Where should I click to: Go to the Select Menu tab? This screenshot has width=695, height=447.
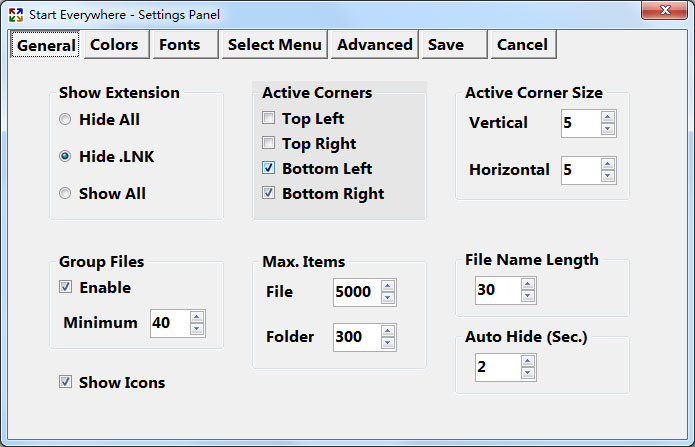click(x=274, y=44)
